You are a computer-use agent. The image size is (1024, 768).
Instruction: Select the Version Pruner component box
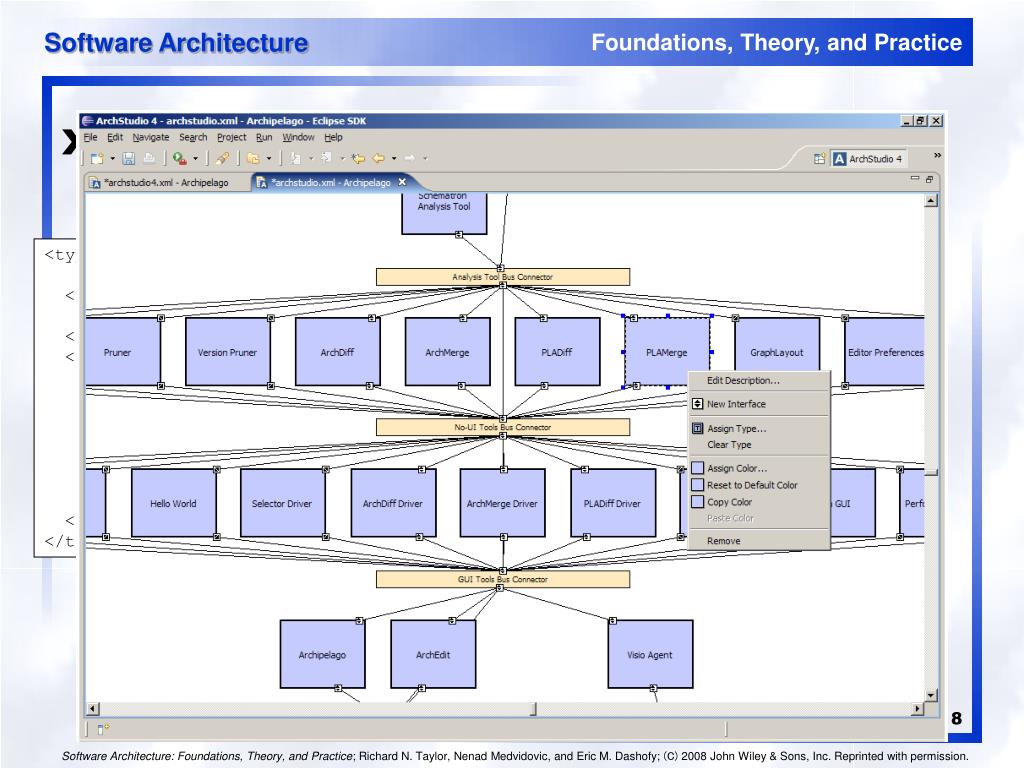pos(228,352)
